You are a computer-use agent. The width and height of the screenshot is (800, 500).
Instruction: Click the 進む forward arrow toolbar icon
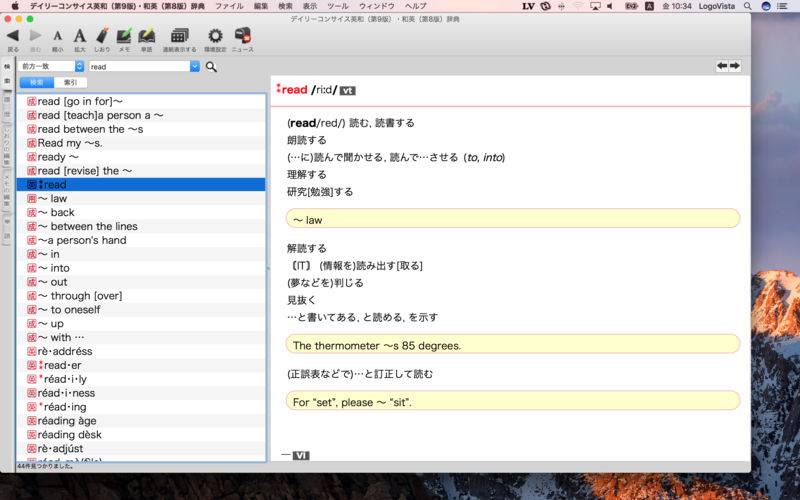[x=35, y=36]
